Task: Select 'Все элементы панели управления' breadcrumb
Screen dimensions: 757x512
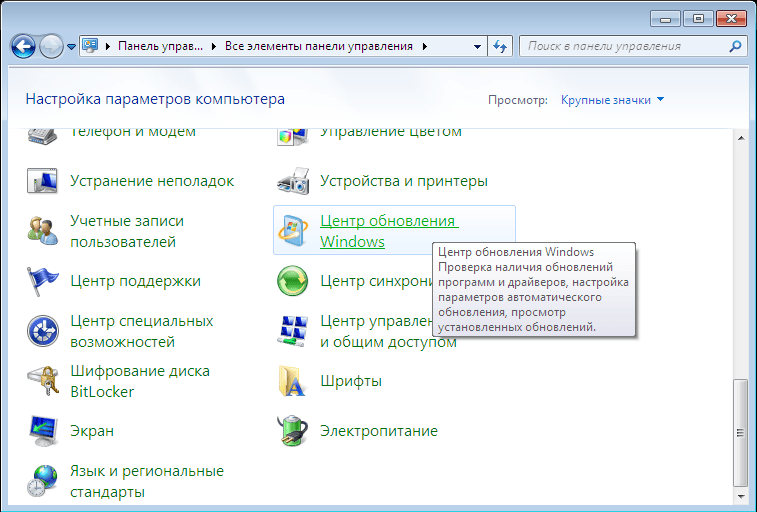Action: (x=319, y=46)
